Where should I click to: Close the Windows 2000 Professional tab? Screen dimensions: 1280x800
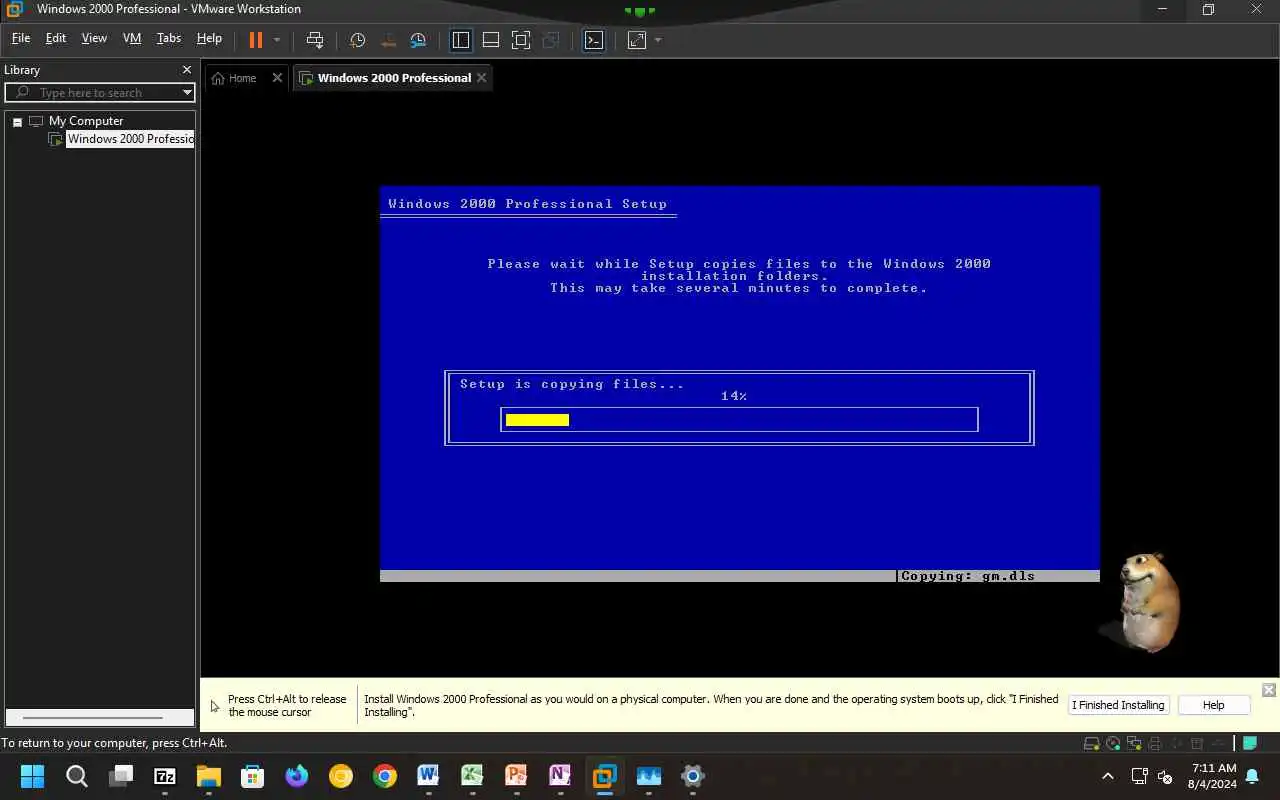[482, 78]
